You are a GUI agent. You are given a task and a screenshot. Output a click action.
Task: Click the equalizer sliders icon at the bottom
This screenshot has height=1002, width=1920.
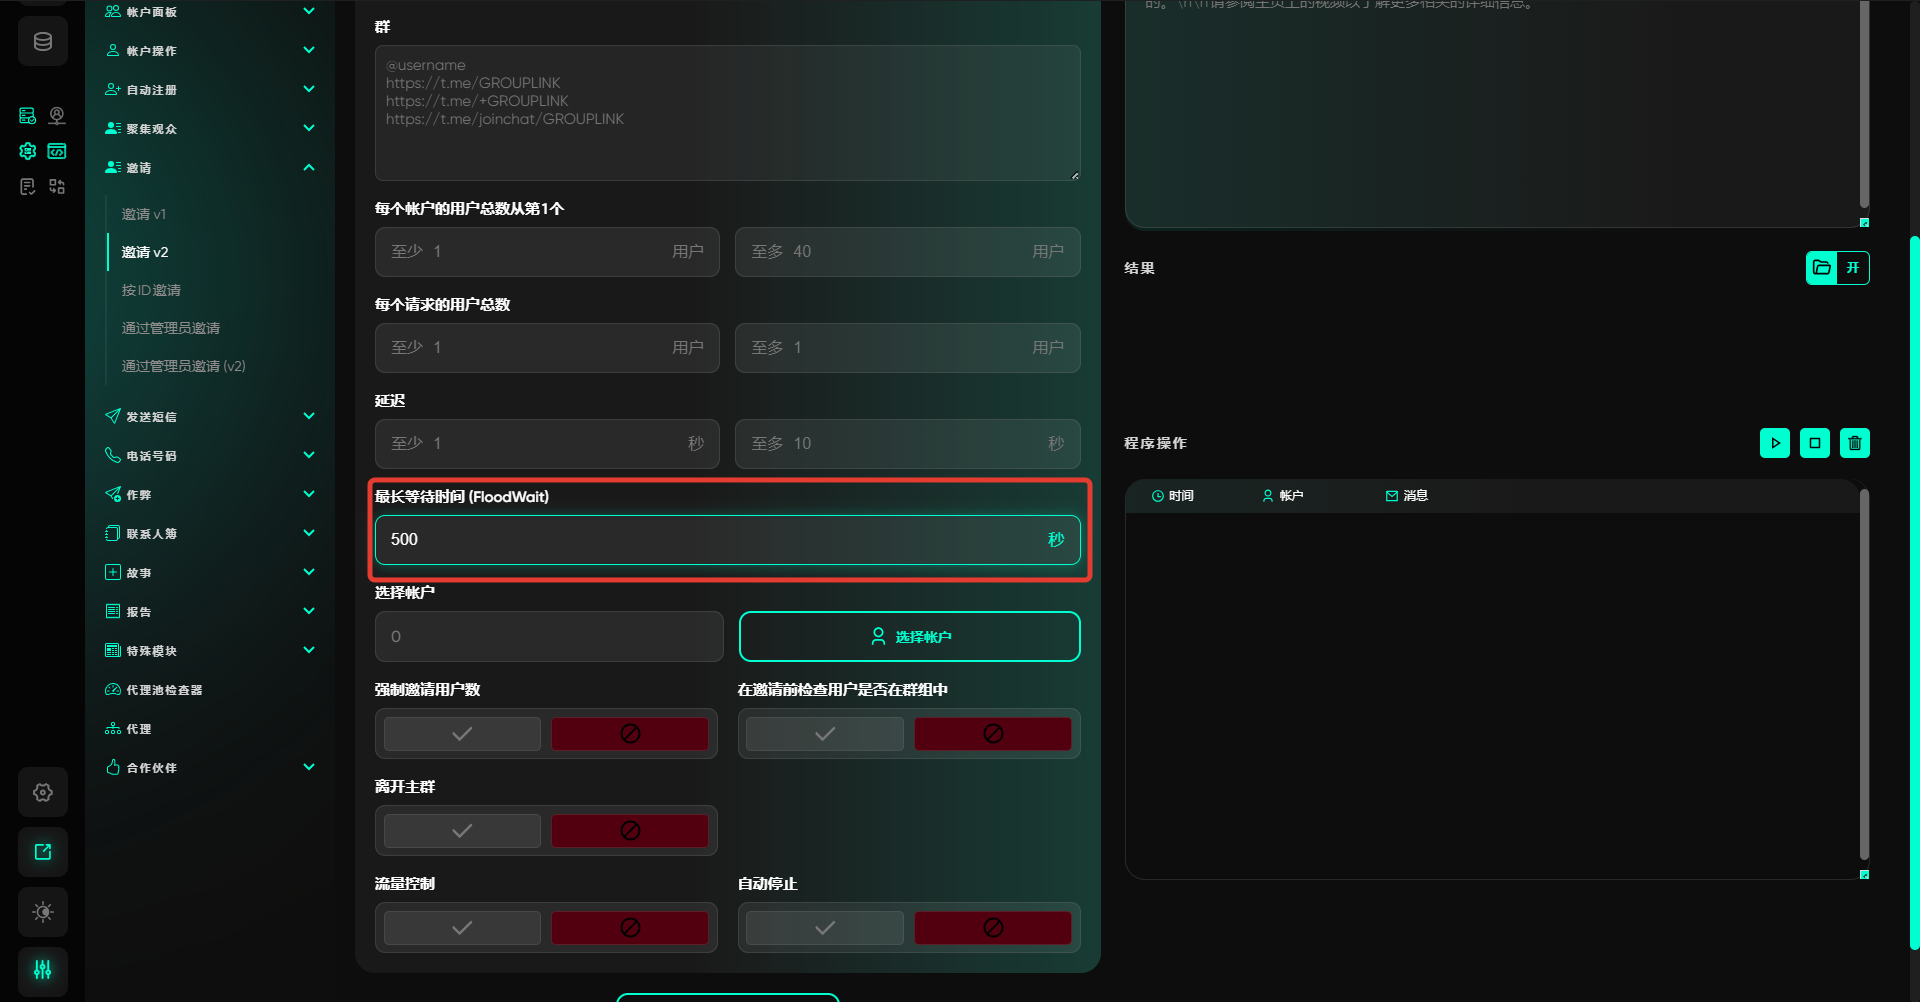43,970
